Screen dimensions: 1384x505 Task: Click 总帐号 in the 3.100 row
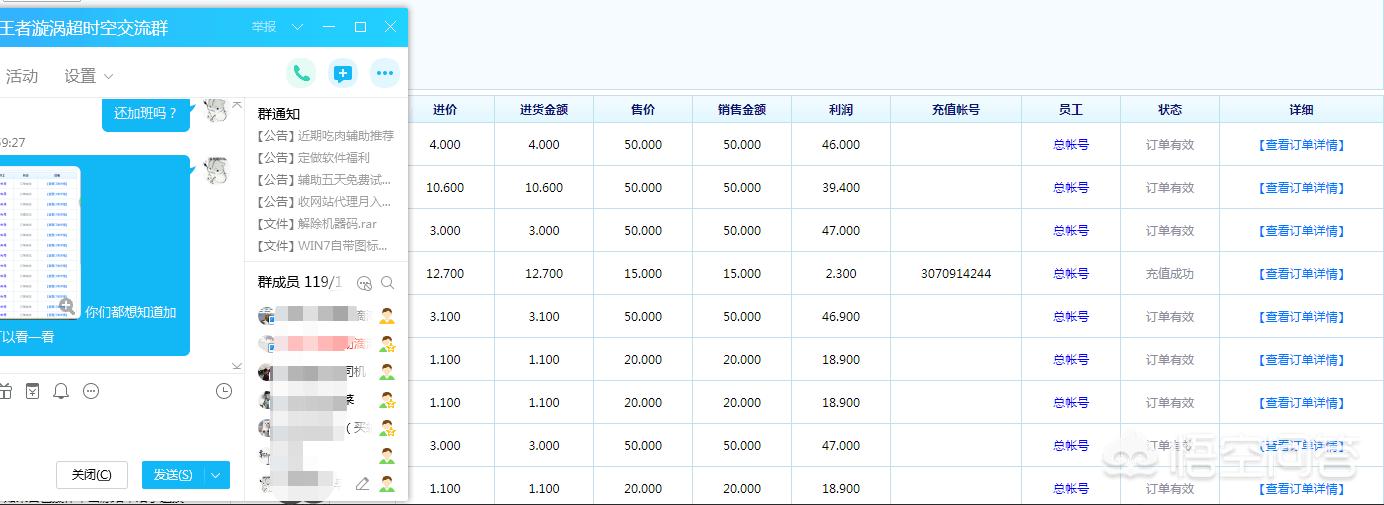pos(1071,317)
